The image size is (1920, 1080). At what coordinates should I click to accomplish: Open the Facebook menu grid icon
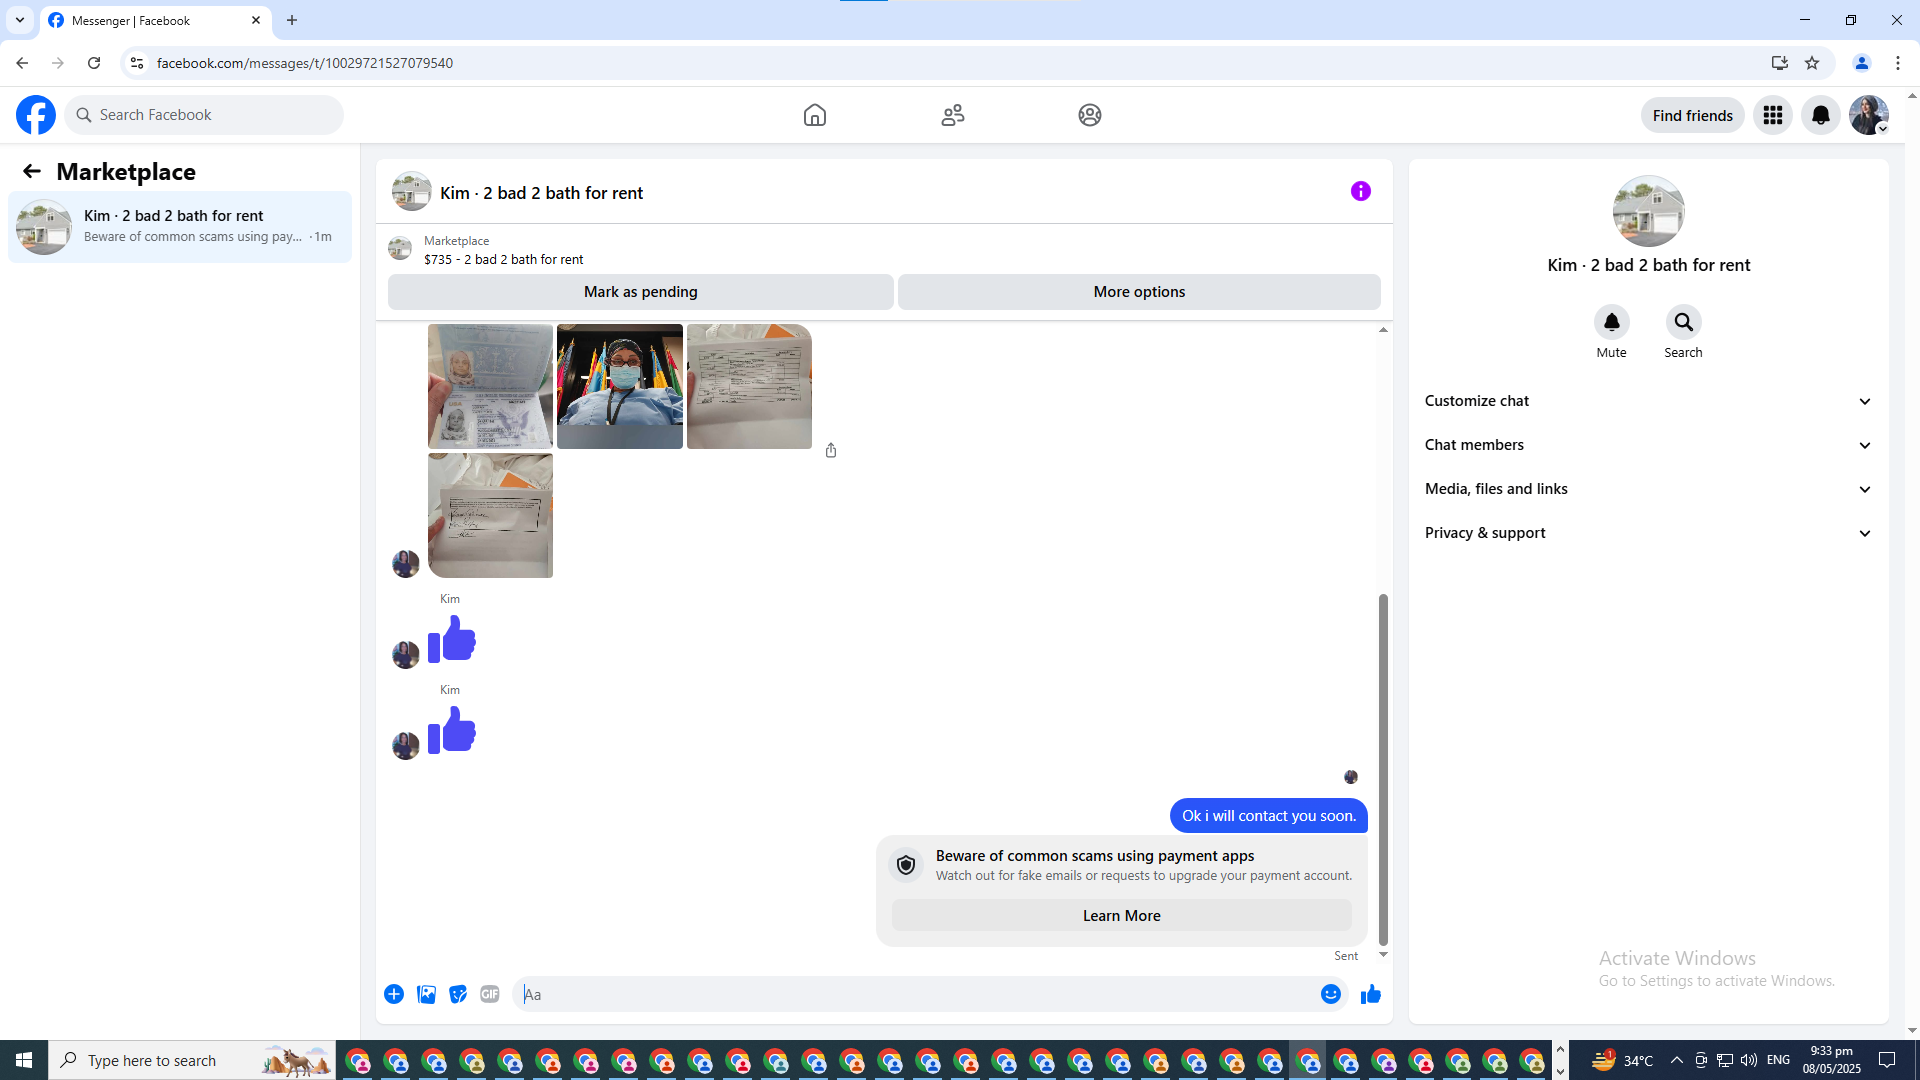pyautogui.click(x=1772, y=115)
